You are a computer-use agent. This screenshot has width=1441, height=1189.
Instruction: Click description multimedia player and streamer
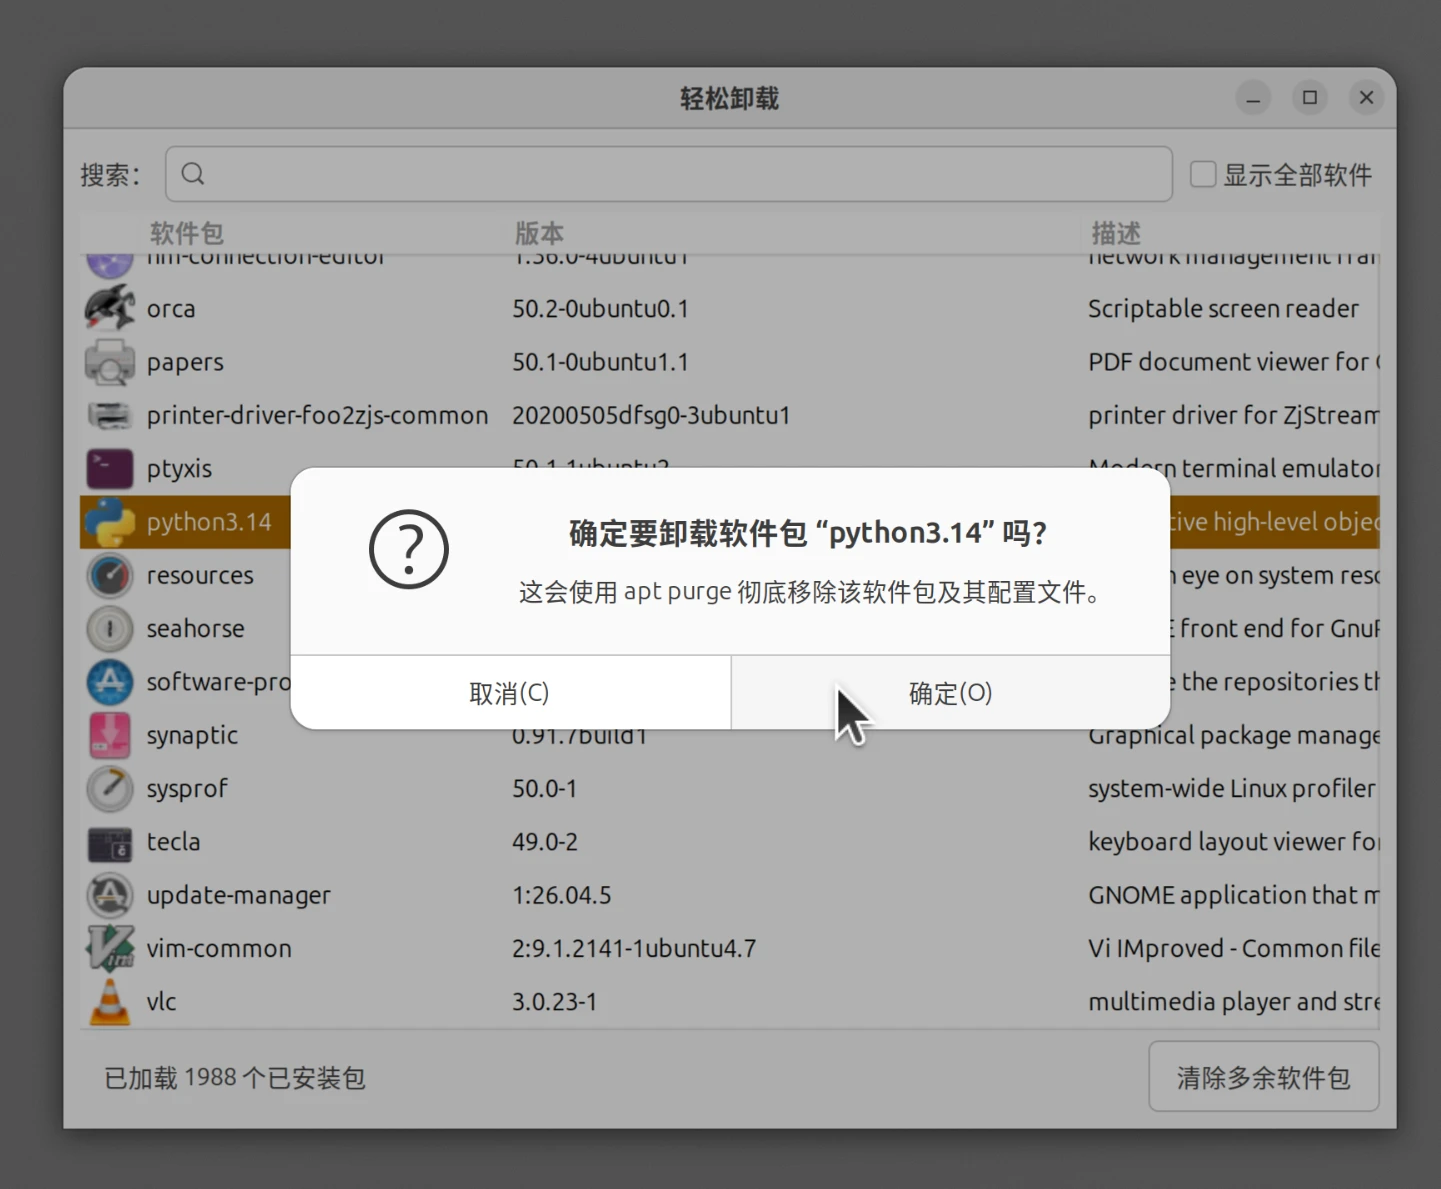tap(1234, 1002)
